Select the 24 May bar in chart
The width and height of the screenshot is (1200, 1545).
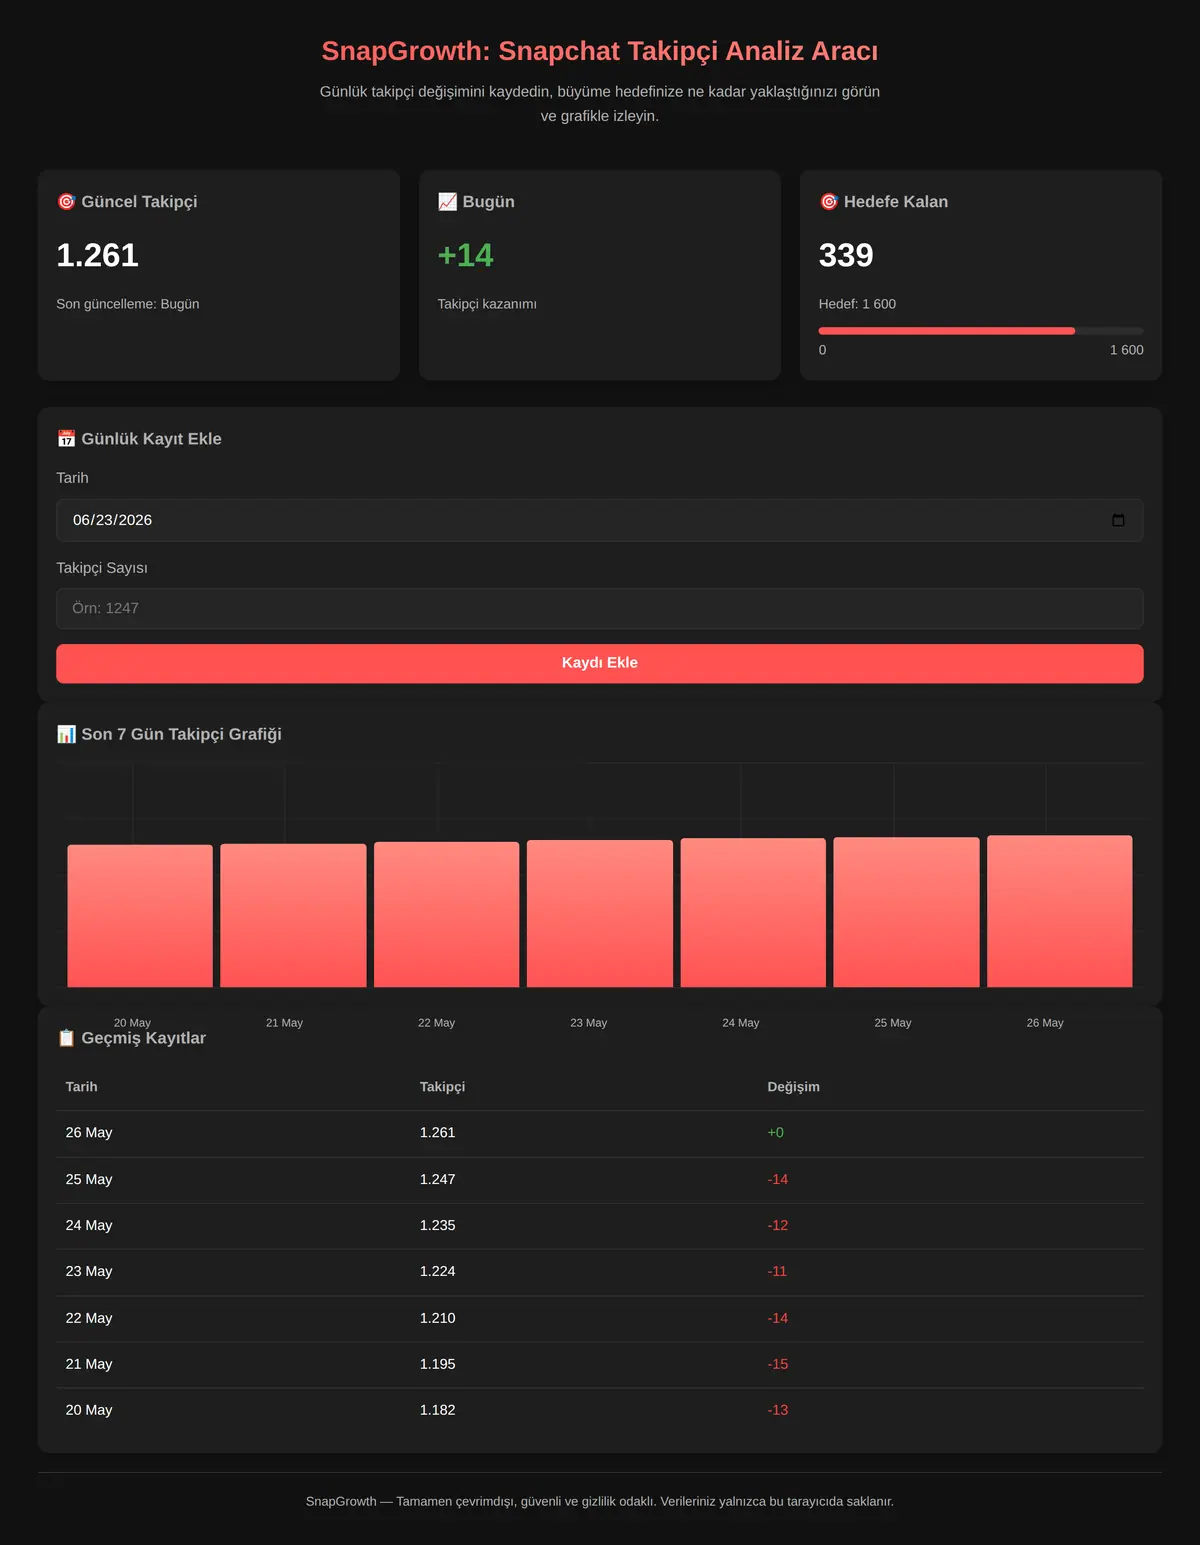(x=753, y=912)
